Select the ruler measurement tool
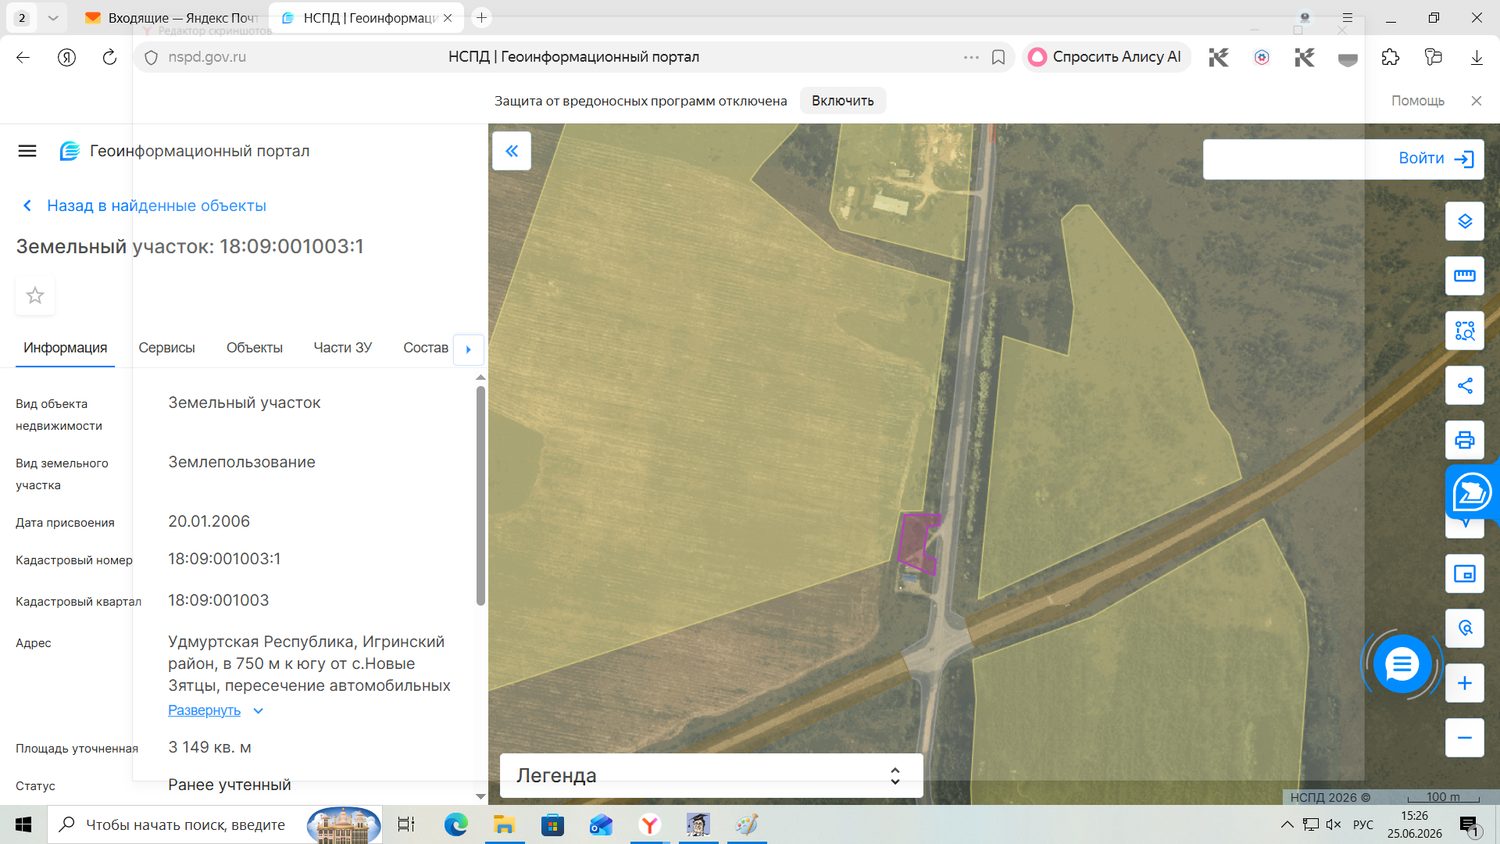Image resolution: width=1500 pixels, height=844 pixels. 1464,276
